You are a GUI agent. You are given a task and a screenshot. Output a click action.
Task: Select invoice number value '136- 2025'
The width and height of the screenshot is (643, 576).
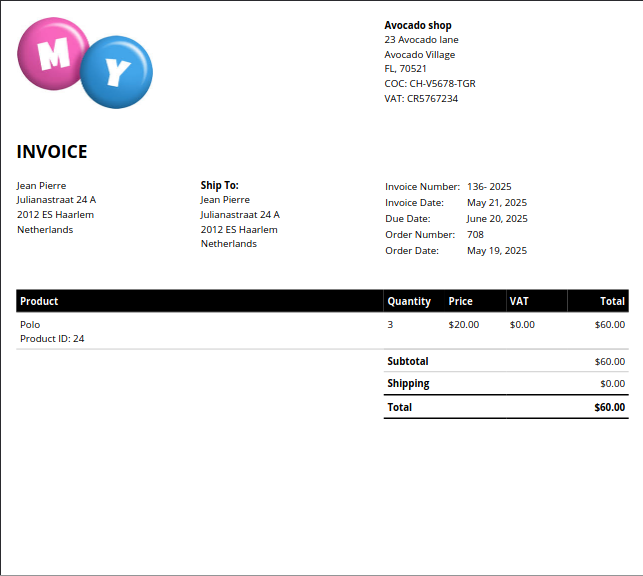click(x=489, y=187)
